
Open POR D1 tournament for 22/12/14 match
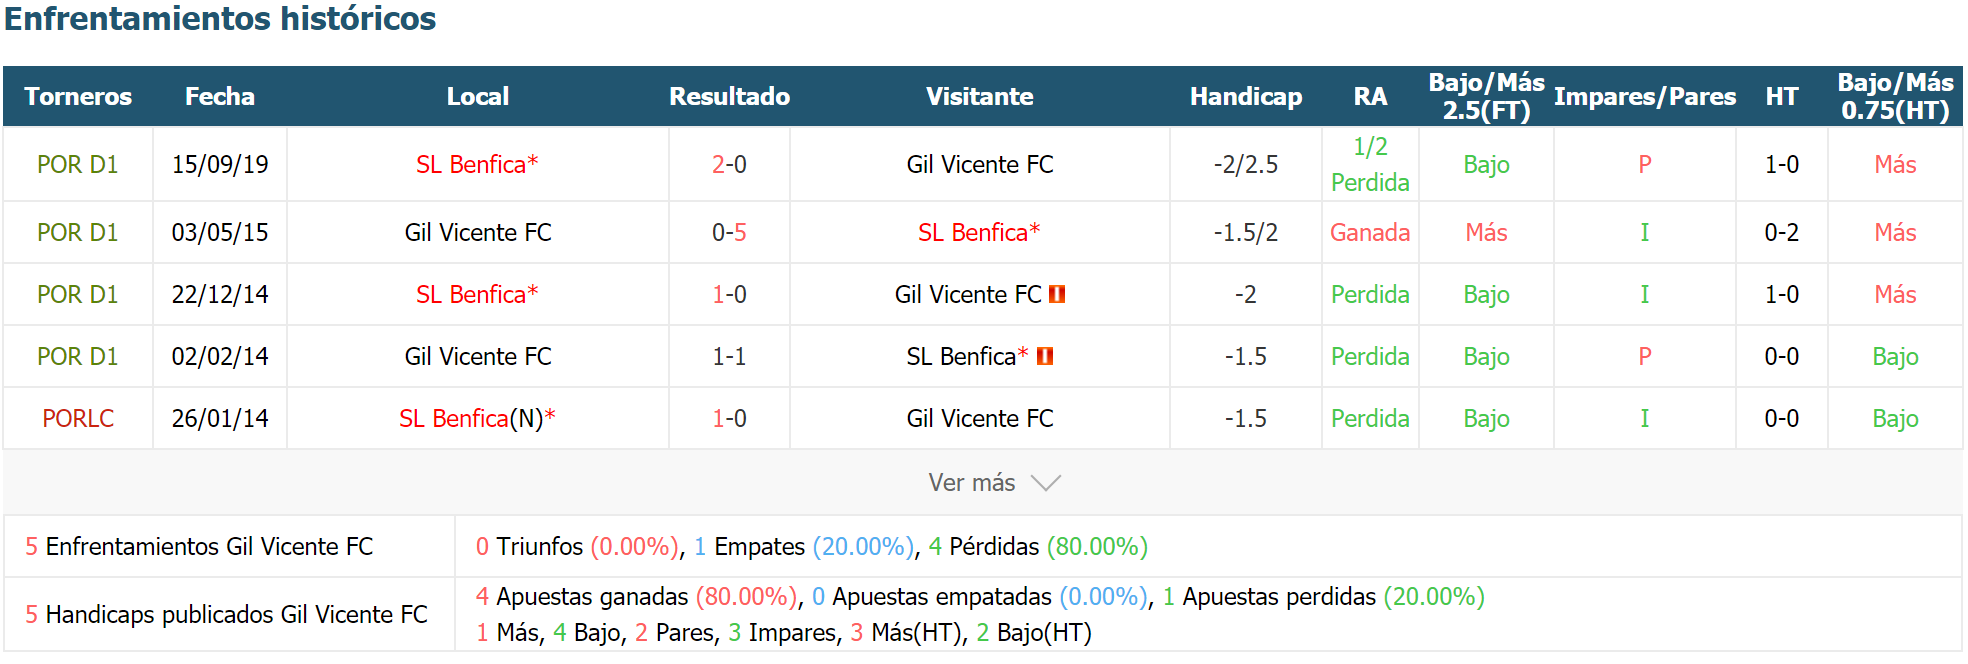[x=78, y=294]
